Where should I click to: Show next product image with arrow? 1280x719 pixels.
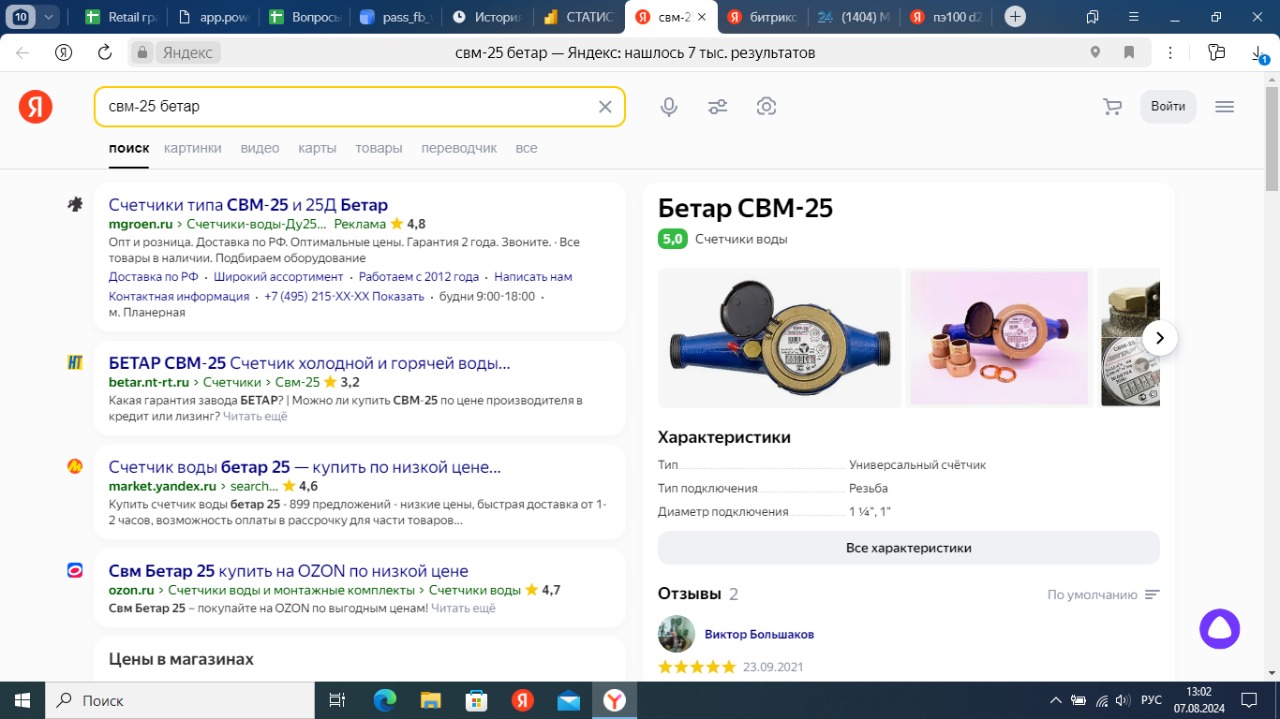point(1159,338)
